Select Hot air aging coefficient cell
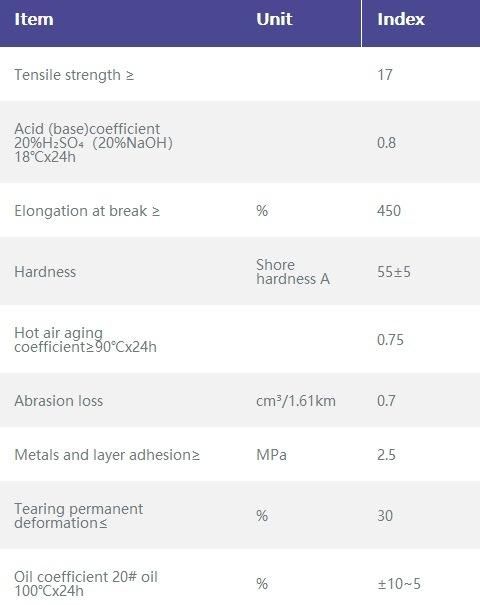The height and width of the screenshot is (605, 480). click(85, 340)
